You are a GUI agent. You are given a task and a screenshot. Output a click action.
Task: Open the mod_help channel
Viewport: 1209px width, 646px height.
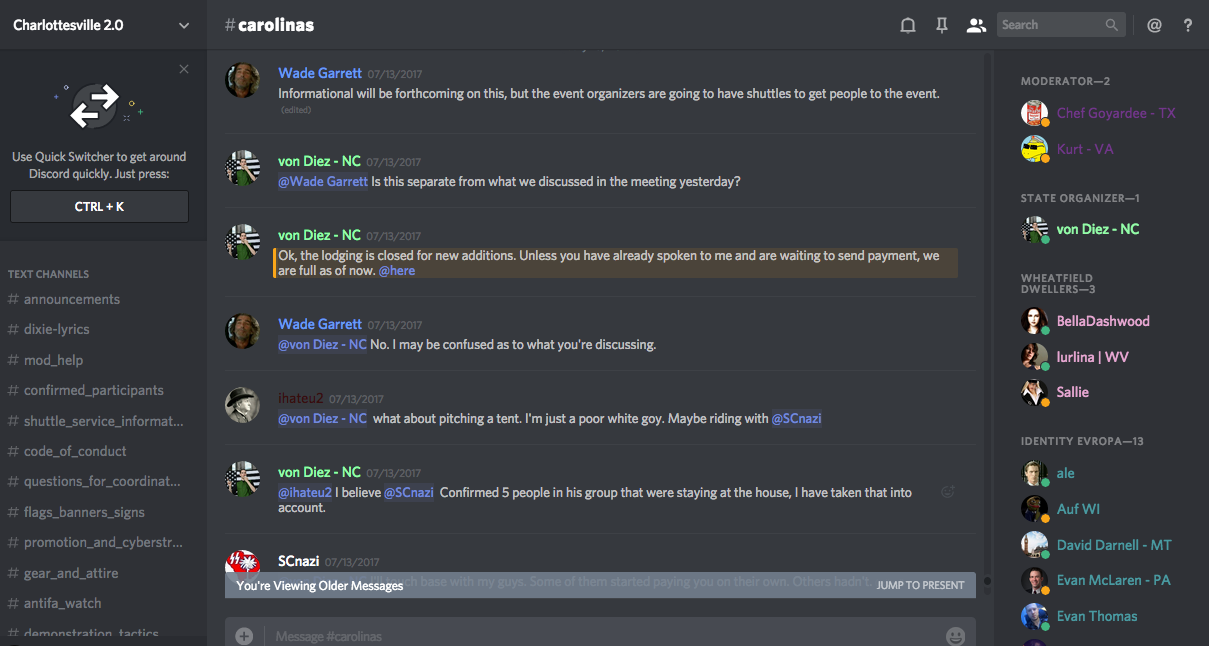pyautogui.click(x=53, y=360)
